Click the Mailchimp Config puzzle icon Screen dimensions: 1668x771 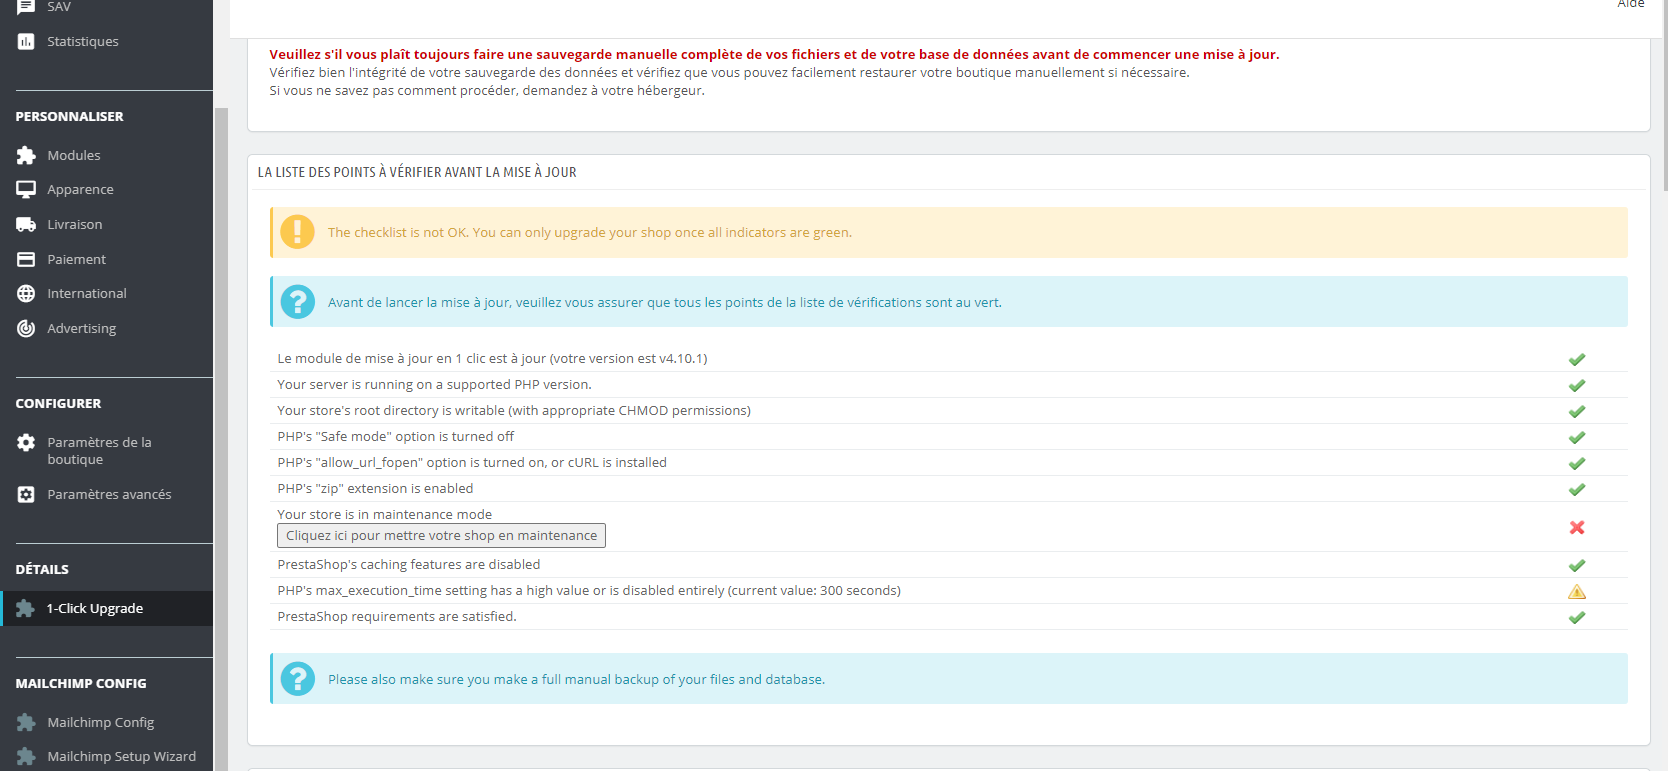coord(26,722)
